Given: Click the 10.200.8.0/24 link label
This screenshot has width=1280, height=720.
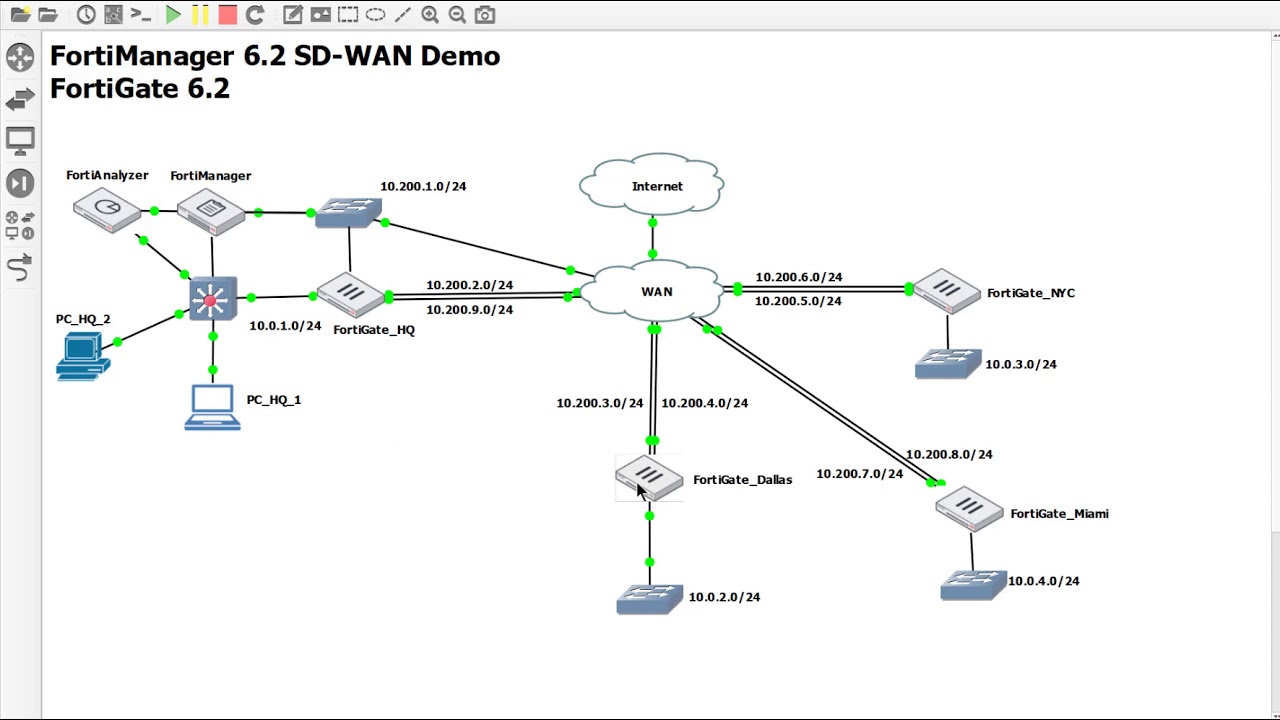Looking at the screenshot, I should click(x=949, y=454).
